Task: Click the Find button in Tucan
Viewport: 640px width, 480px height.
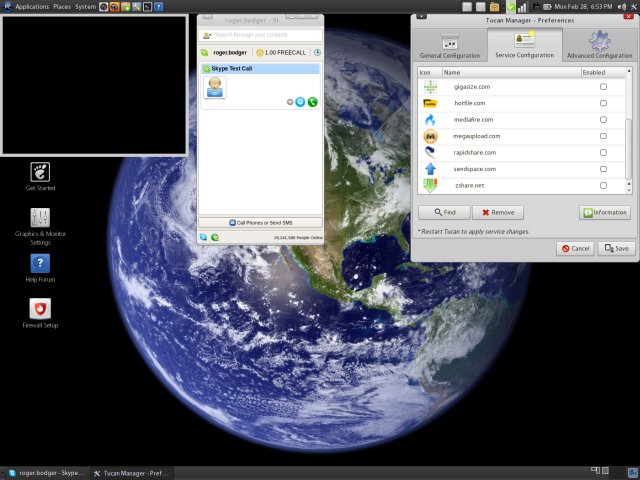Action: [x=444, y=212]
